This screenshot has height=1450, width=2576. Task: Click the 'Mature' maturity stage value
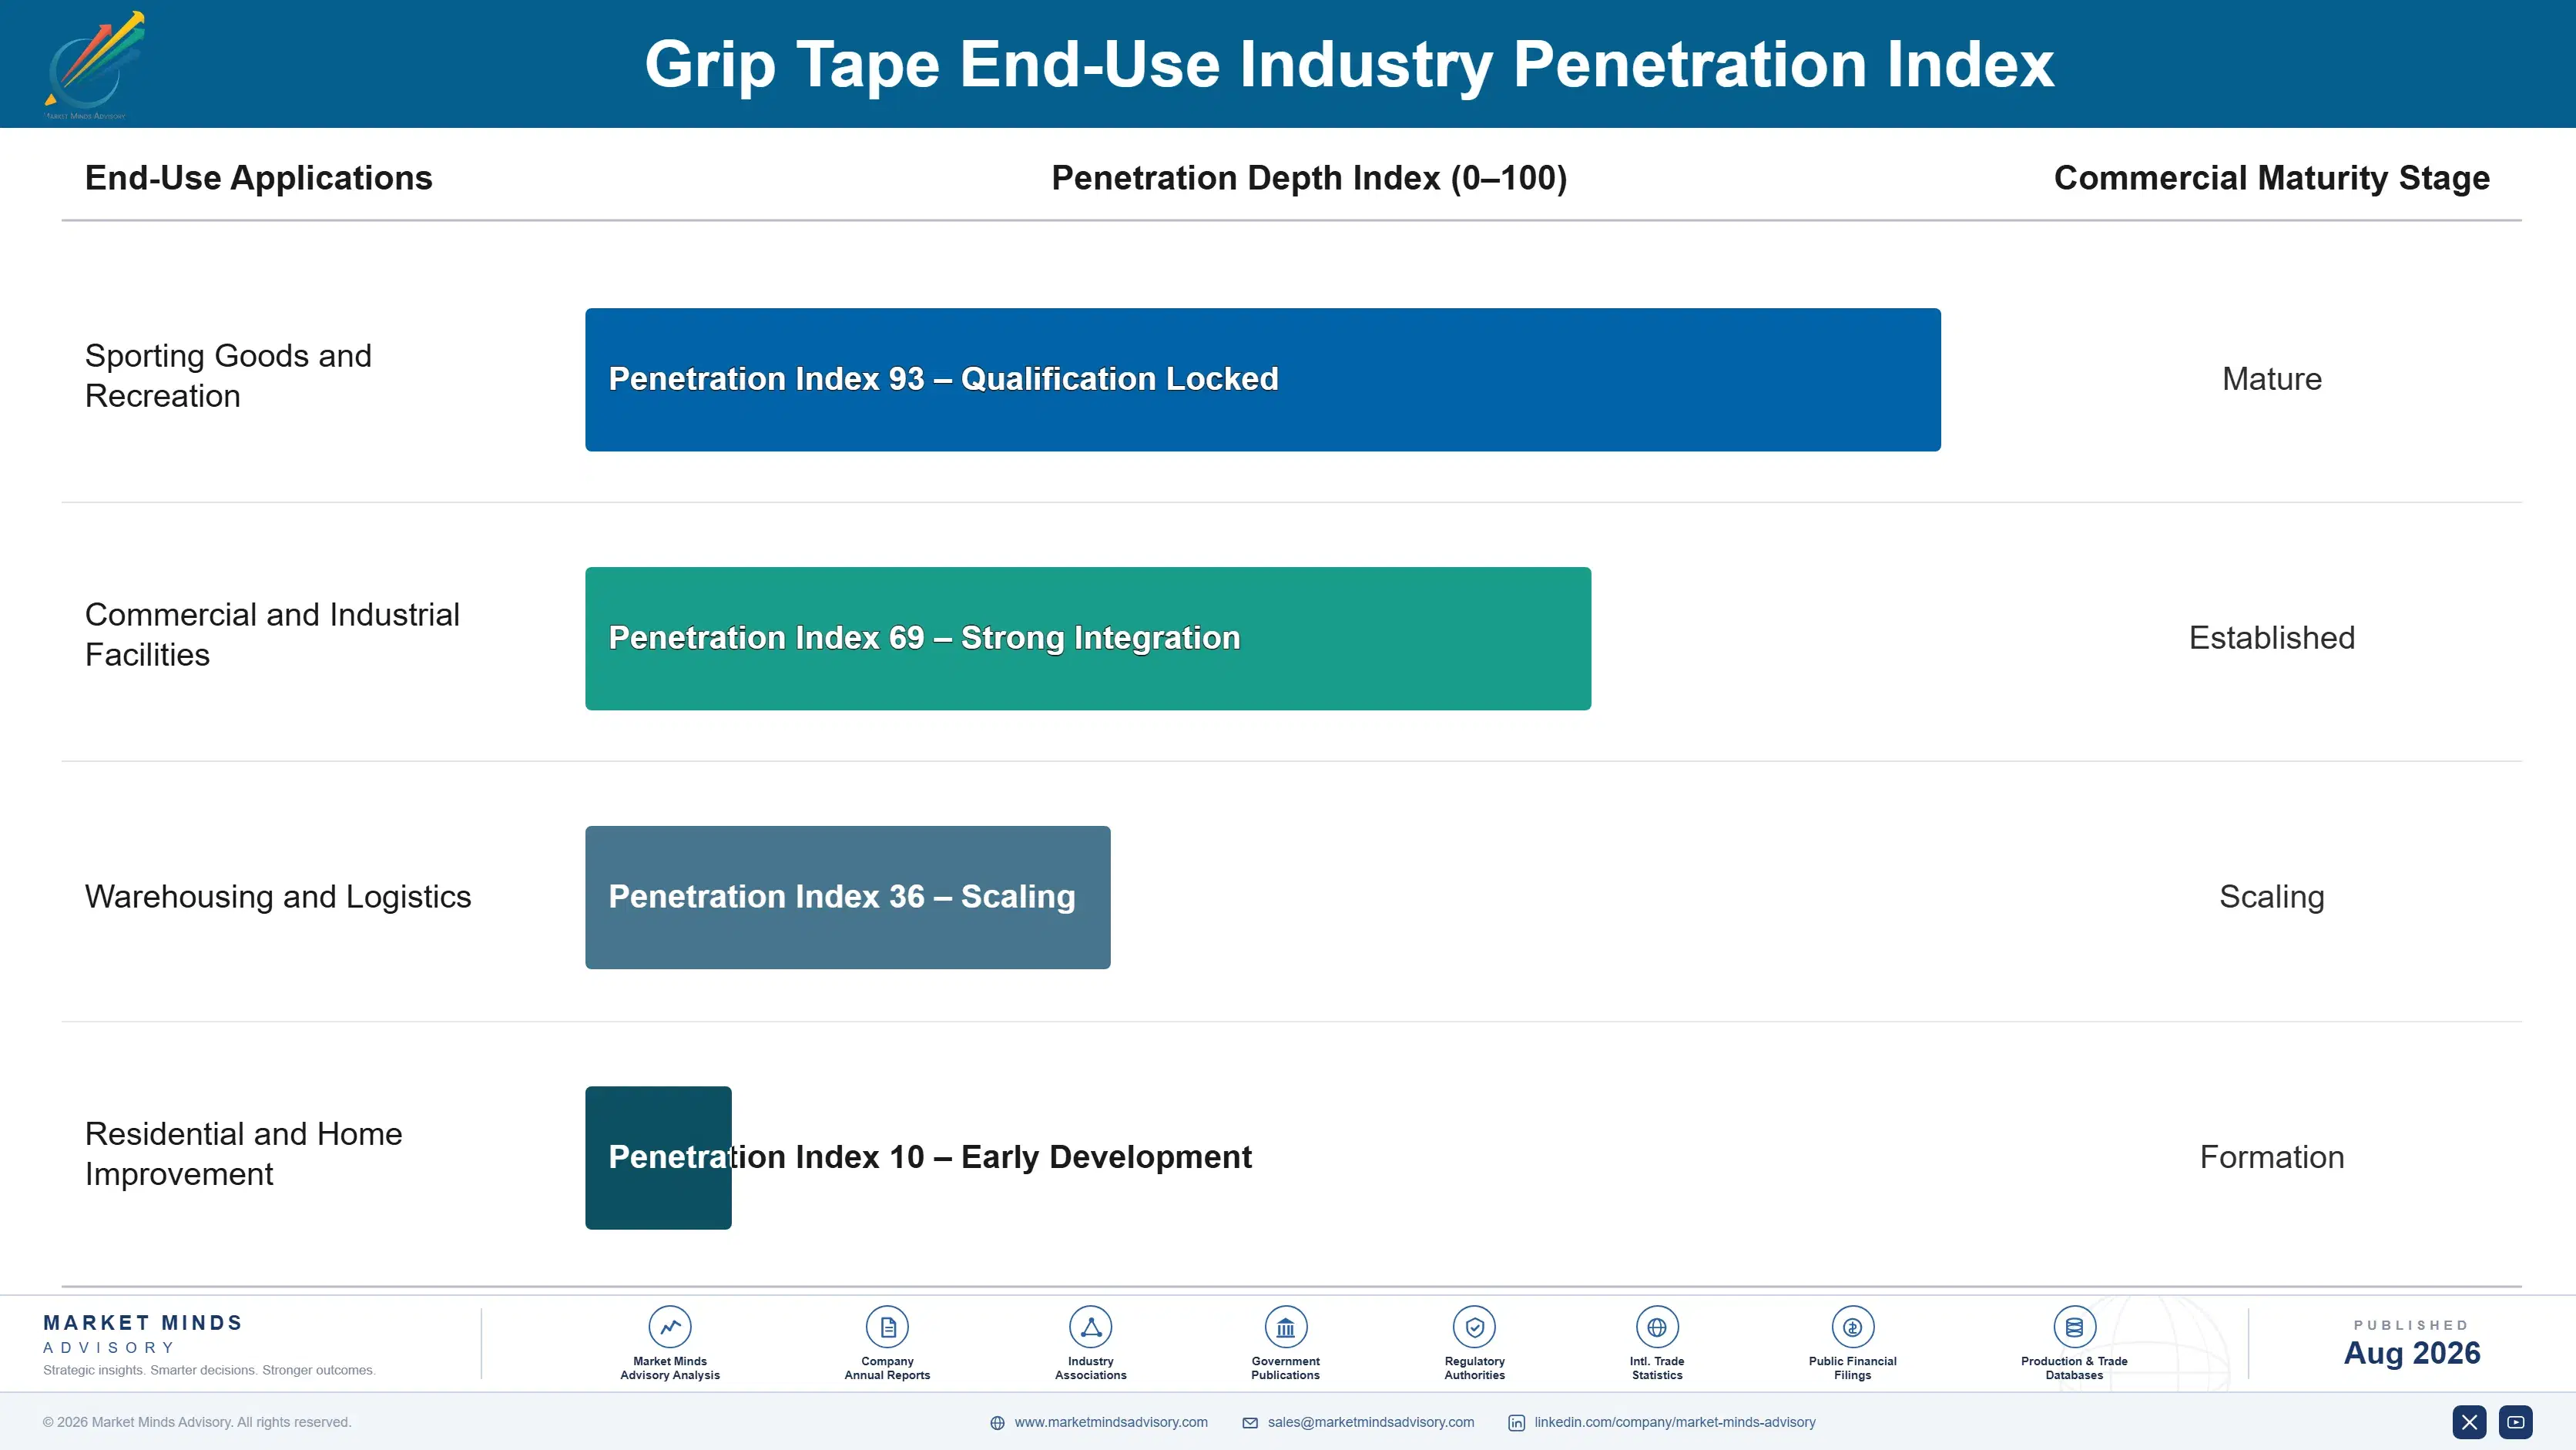2271,379
